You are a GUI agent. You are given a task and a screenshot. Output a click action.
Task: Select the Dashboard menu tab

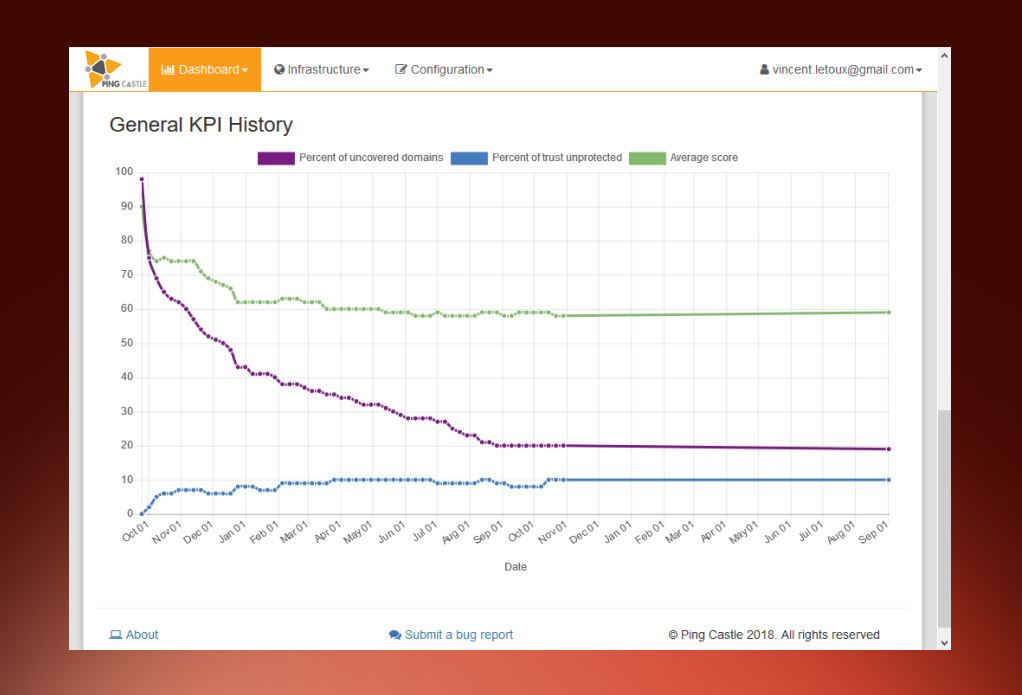point(205,69)
